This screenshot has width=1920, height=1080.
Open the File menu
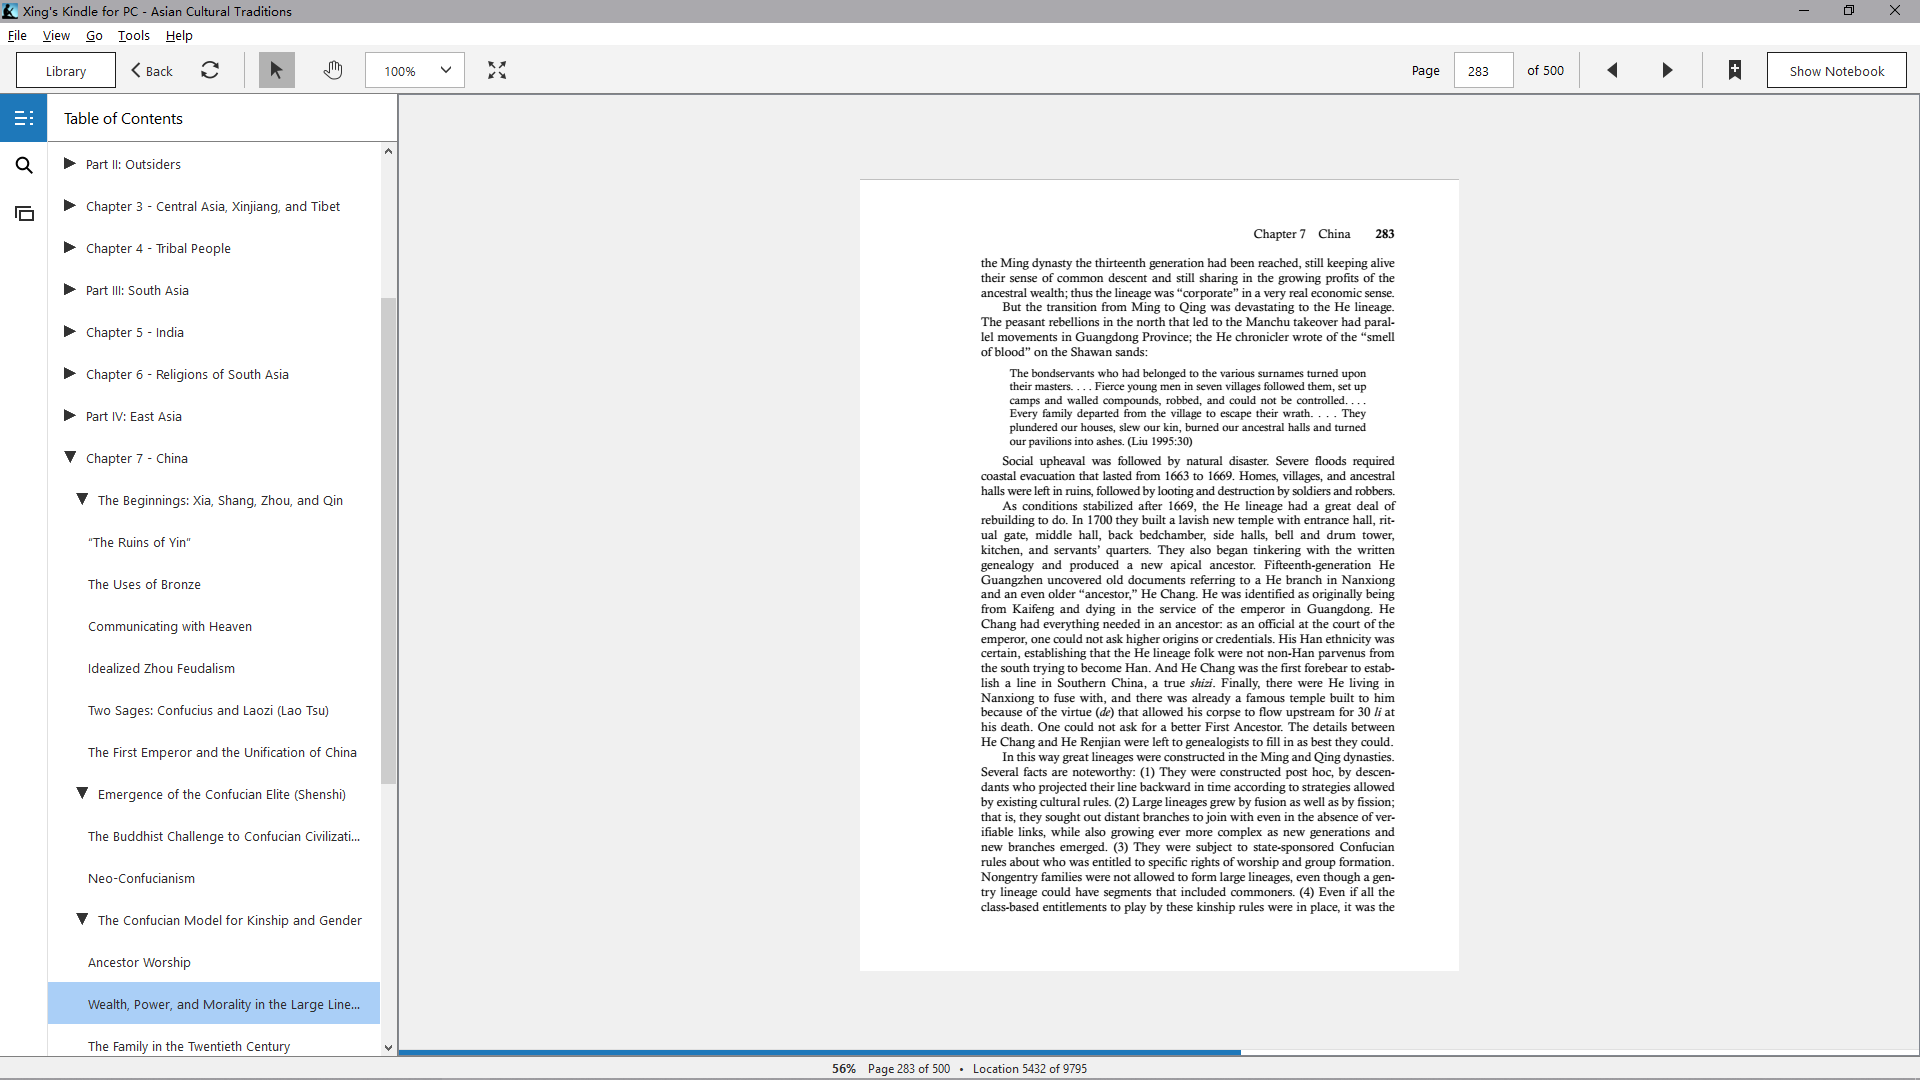17,35
